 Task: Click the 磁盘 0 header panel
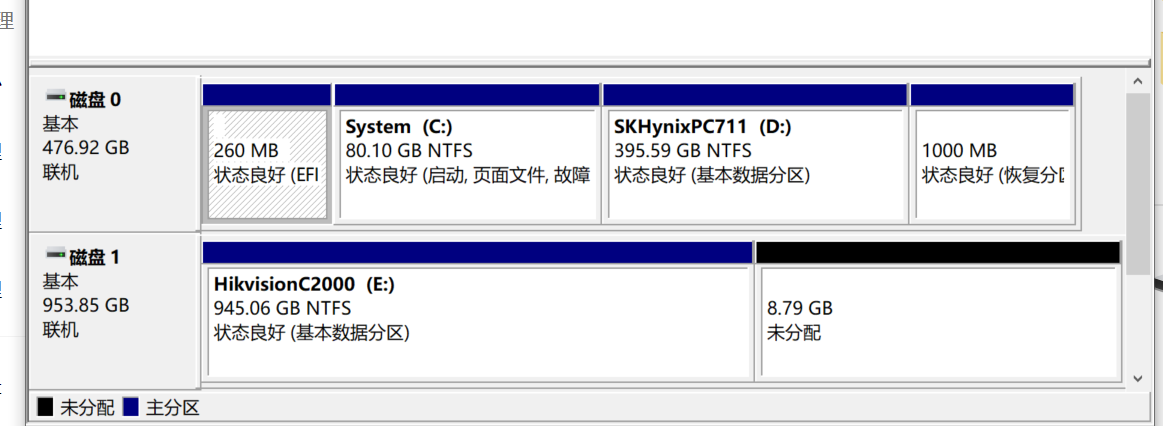pyautogui.click(x=113, y=153)
